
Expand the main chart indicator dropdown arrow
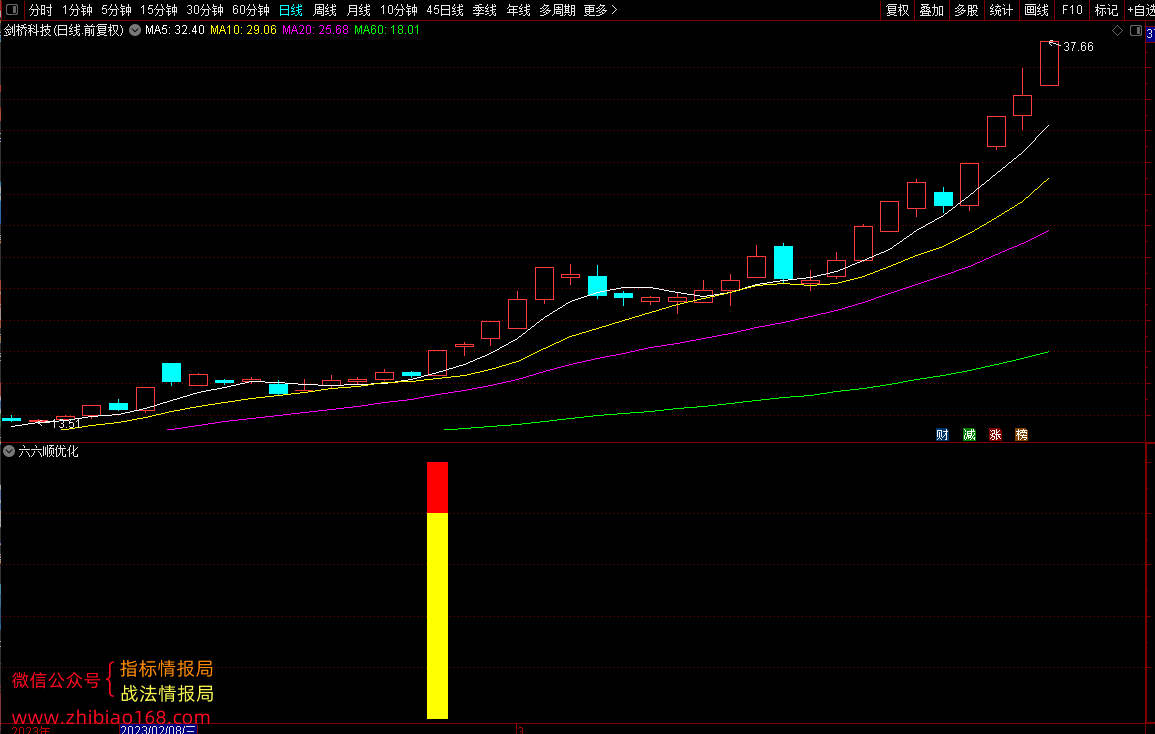tap(135, 30)
